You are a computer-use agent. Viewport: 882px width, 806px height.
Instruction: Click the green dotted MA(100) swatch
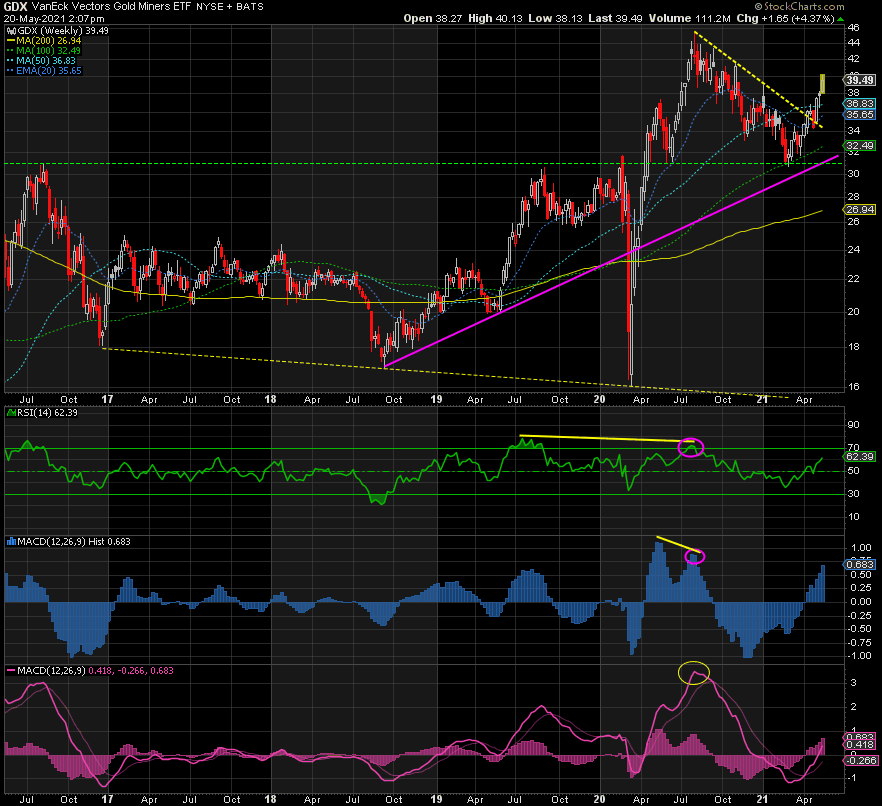click(11, 51)
